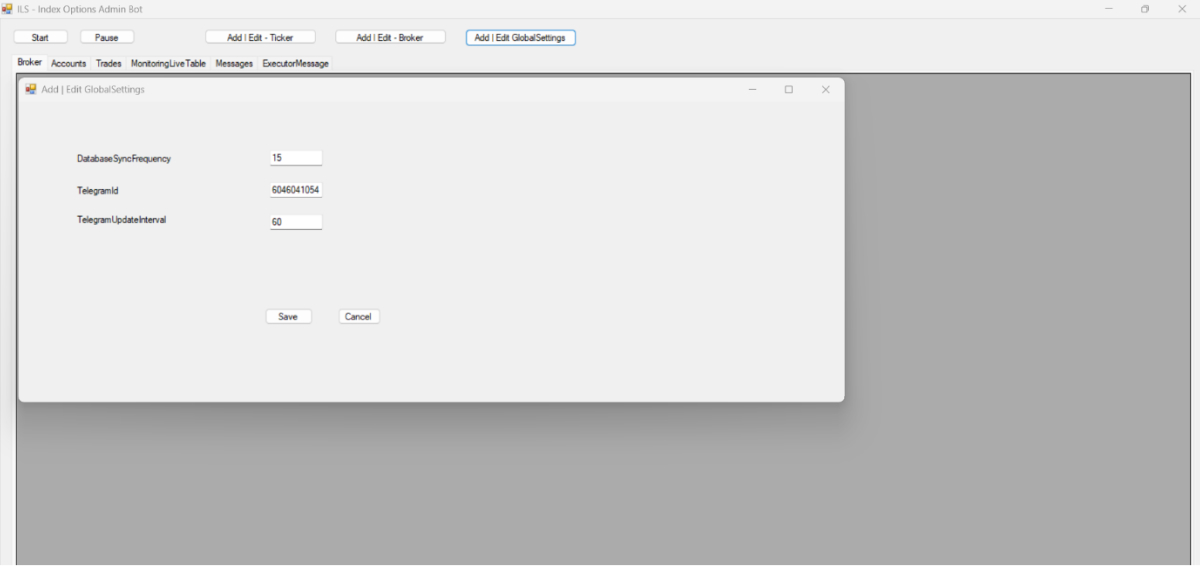This screenshot has width=1200, height=566.
Task: Open Add | Edit - Broker dialog
Action: pyautogui.click(x=390, y=37)
